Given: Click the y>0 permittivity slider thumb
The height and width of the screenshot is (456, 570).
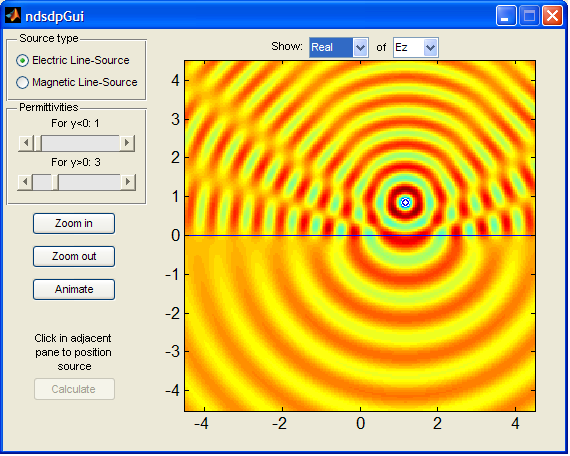Looking at the screenshot, I should point(55,182).
